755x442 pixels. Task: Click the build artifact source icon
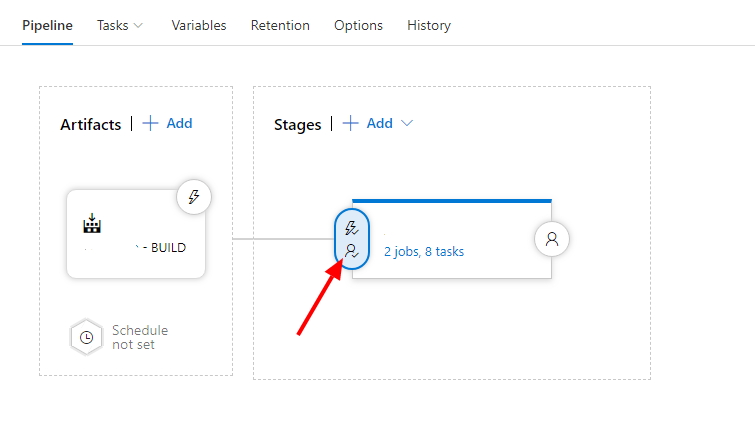coord(92,224)
